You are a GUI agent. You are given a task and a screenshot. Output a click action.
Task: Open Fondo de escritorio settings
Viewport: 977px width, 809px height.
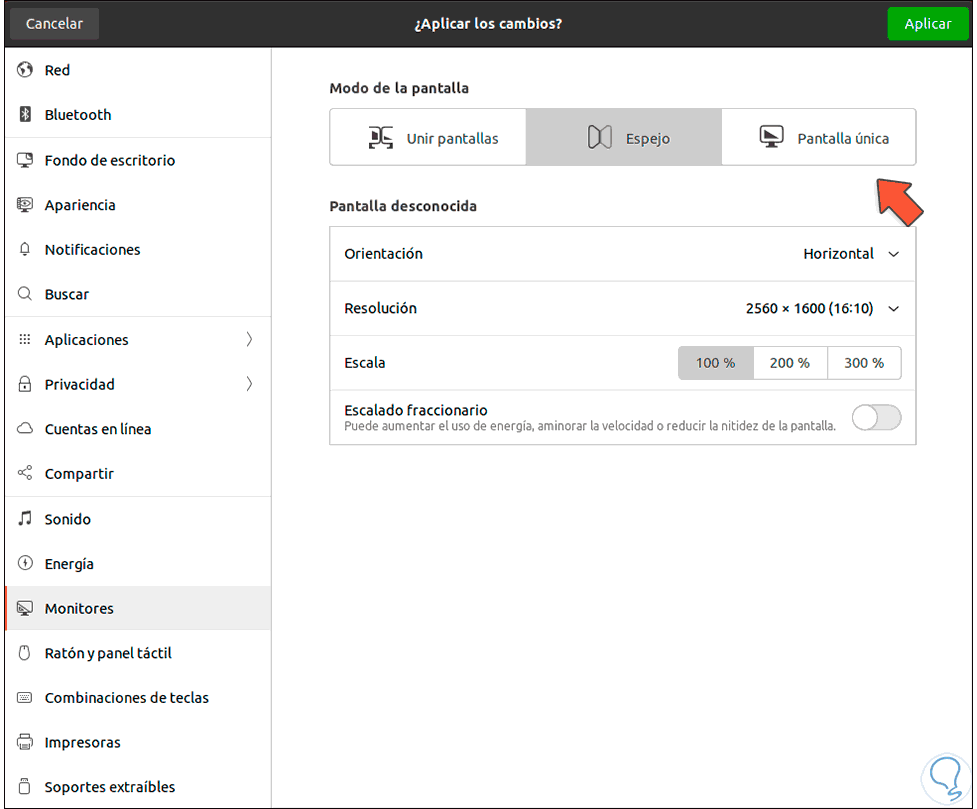[x=138, y=160]
